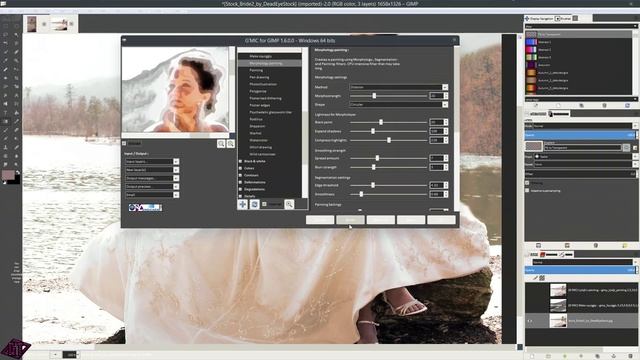This screenshot has width=640, height=360.
Task: Click the magnifier search icon below filter list
Action: (289, 204)
